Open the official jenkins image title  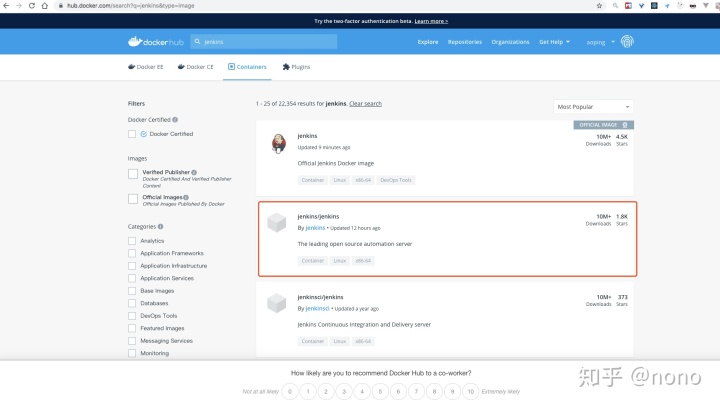click(307, 136)
